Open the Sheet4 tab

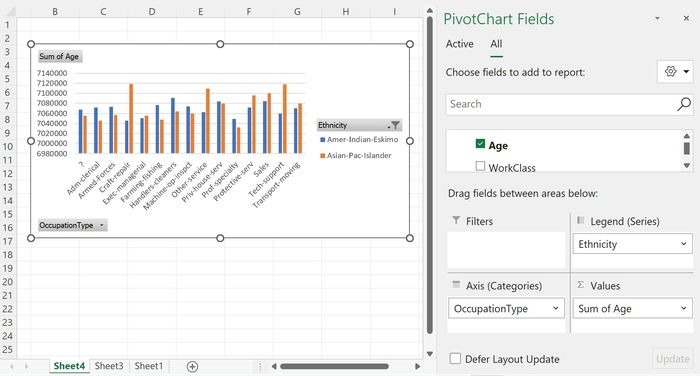[x=69, y=366]
